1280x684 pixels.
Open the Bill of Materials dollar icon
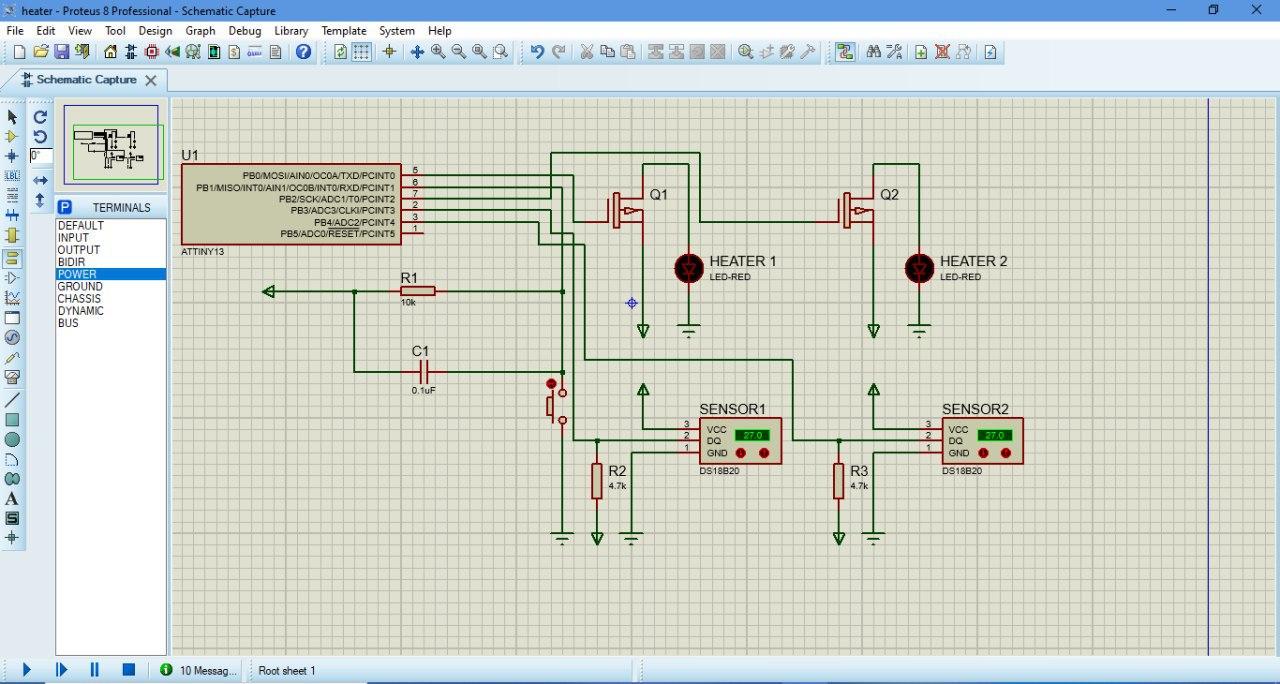point(234,52)
